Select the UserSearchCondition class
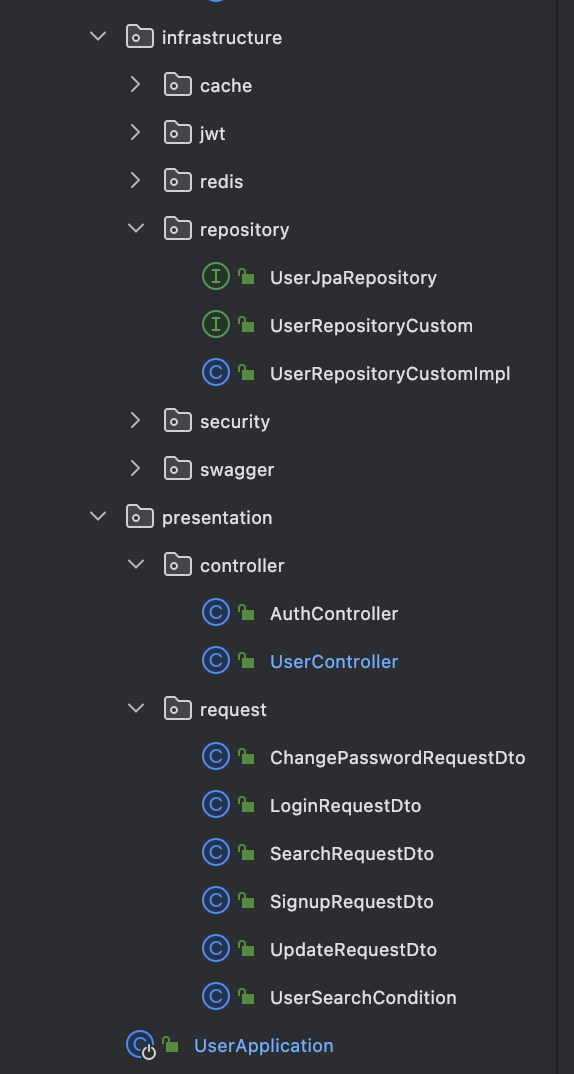This screenshot has height=1074, width=574. (363, 997)
